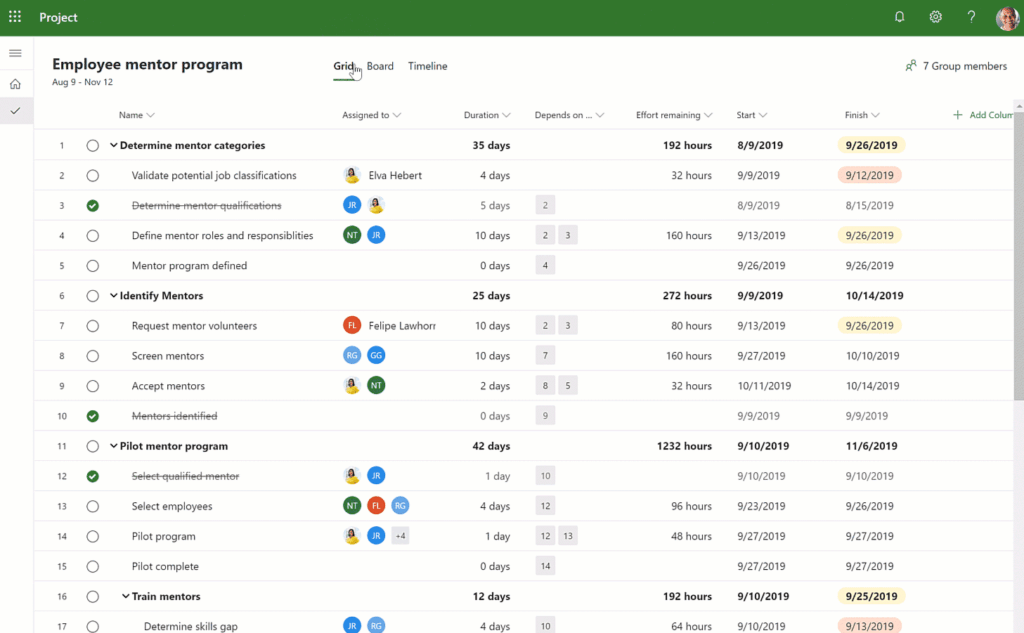The width and height of the screenshot is (1024, 633).
Task: Click +4 more assignees on Pilot program row
Action: point(400,536)
